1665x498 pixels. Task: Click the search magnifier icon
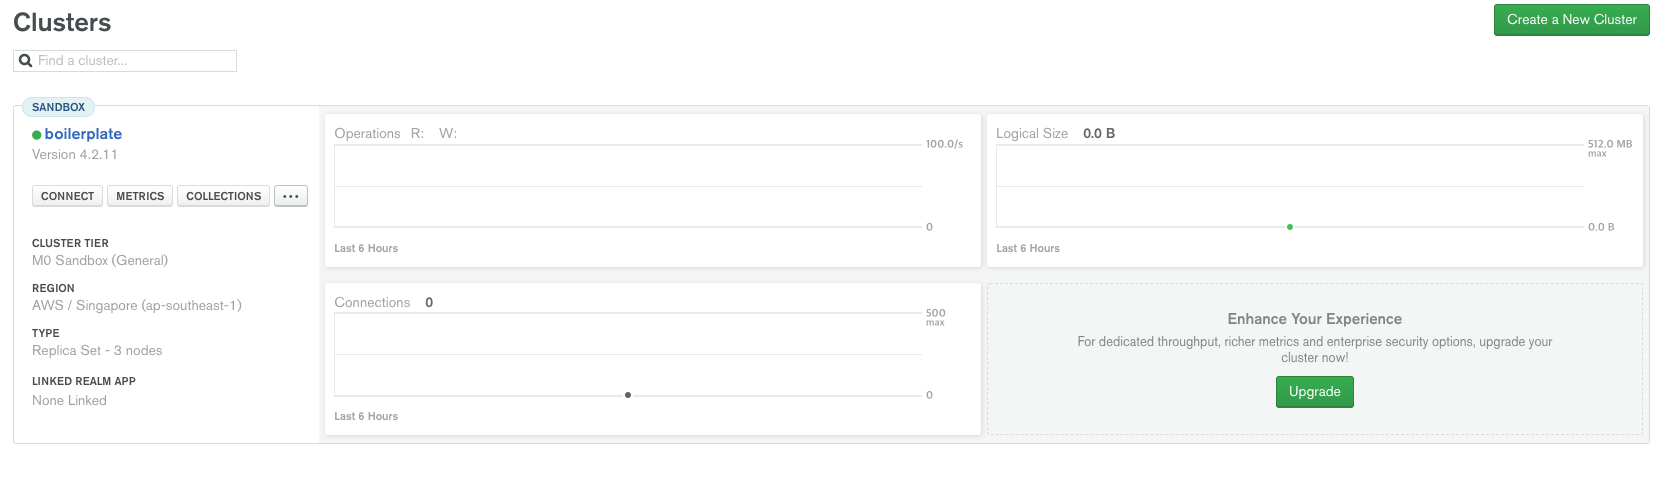26,61
